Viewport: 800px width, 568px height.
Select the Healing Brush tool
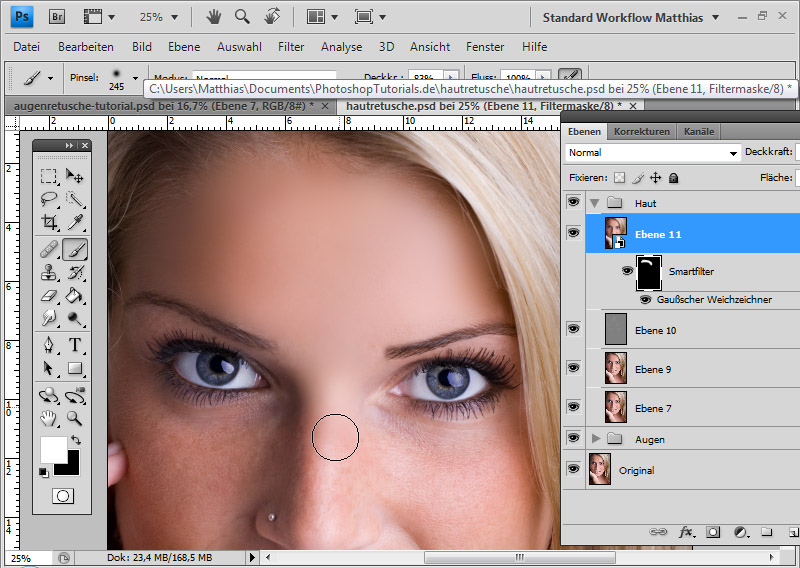(48, 249)
